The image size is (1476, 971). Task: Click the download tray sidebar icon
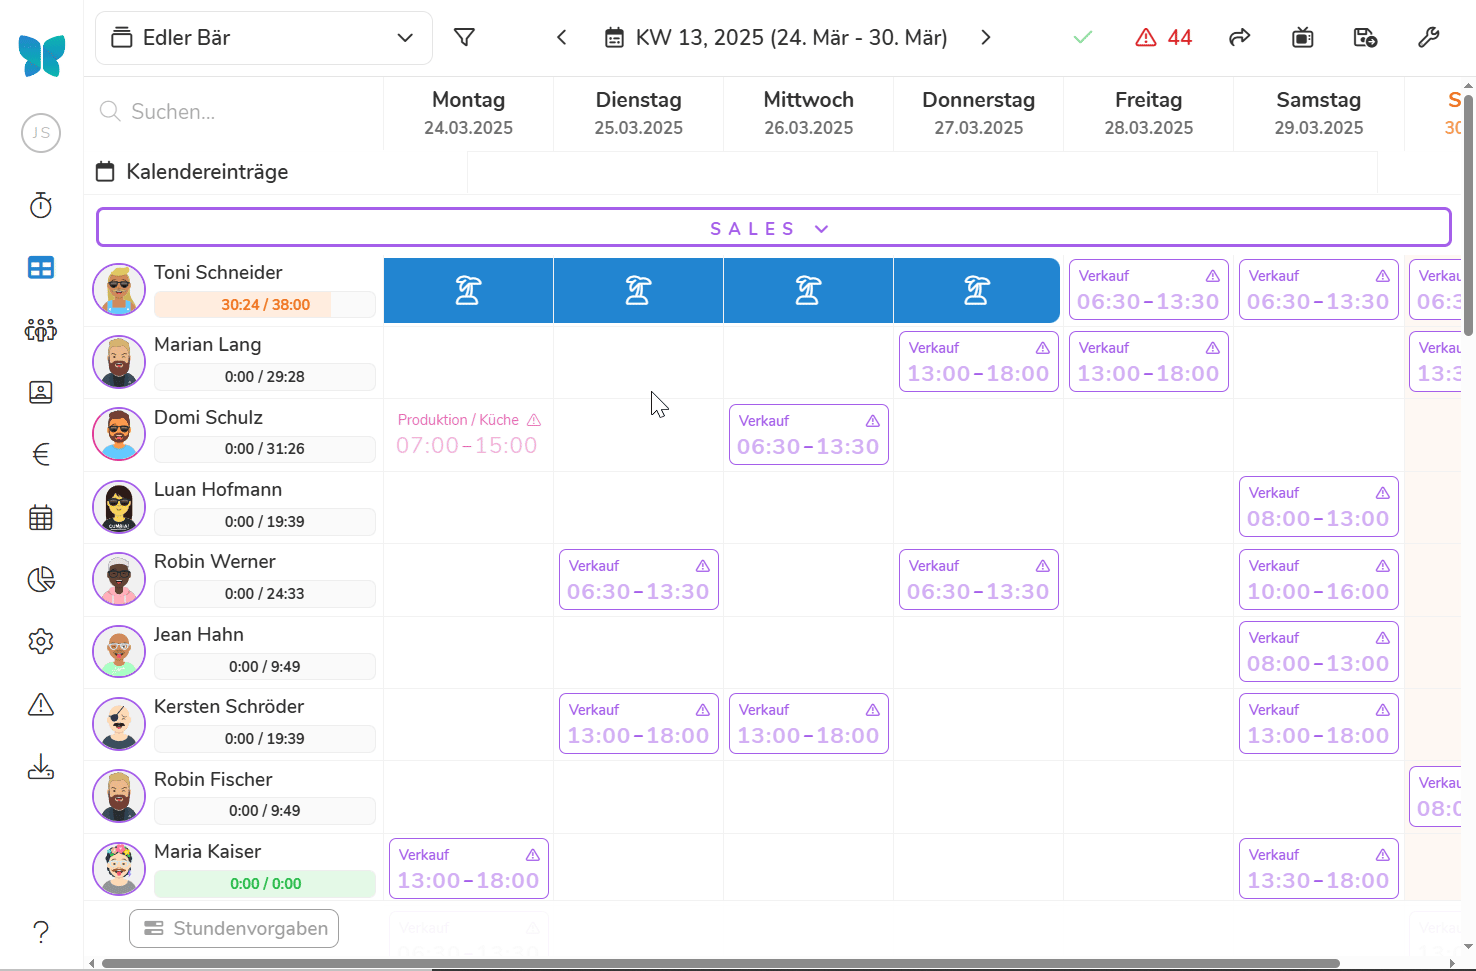point(41,767)
